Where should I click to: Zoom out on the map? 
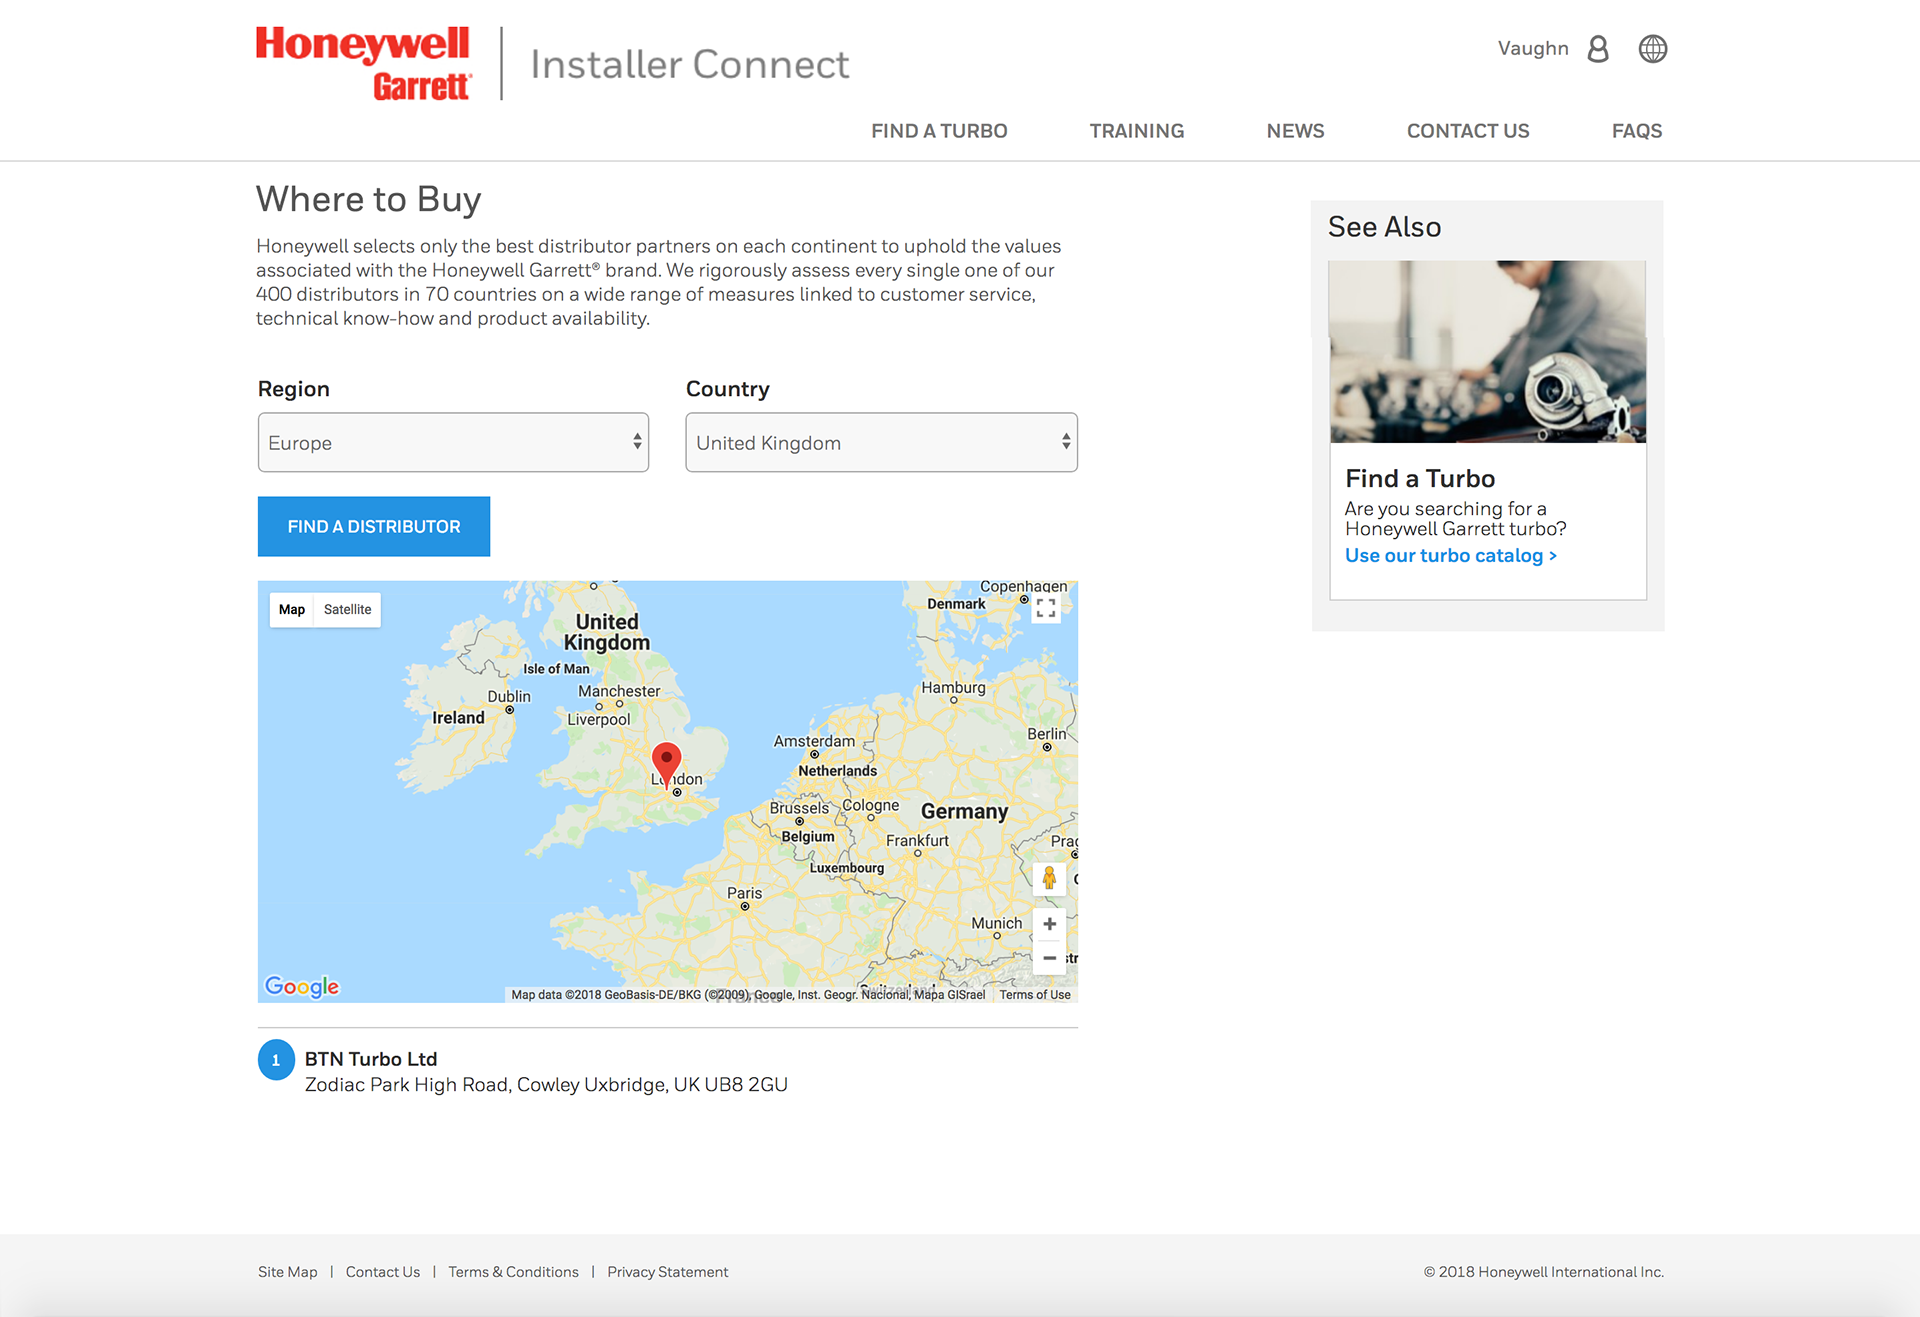pos(1049,958)
